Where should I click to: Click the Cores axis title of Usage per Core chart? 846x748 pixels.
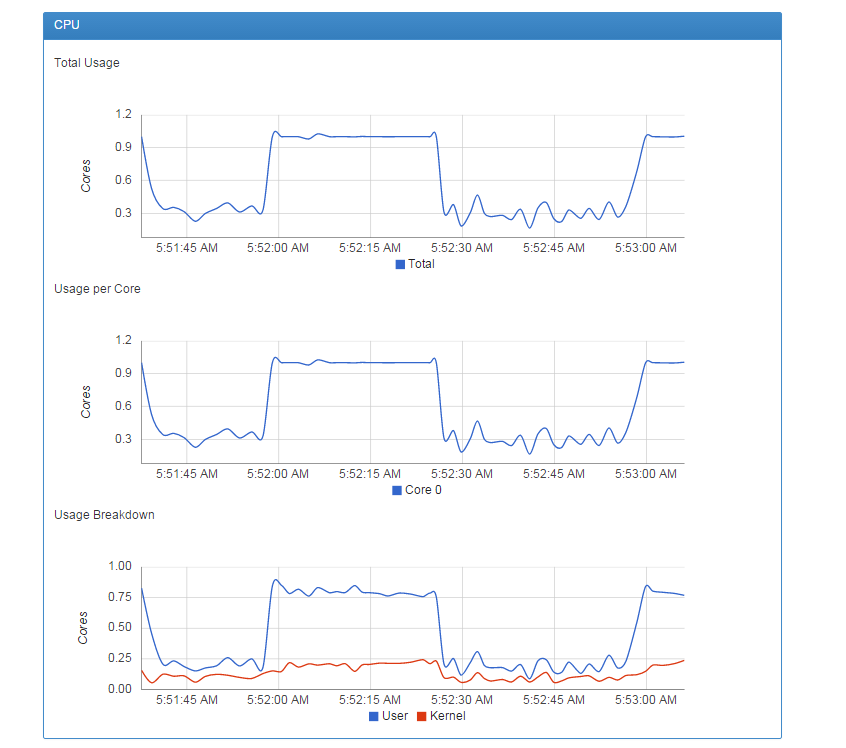click(86, 402)
